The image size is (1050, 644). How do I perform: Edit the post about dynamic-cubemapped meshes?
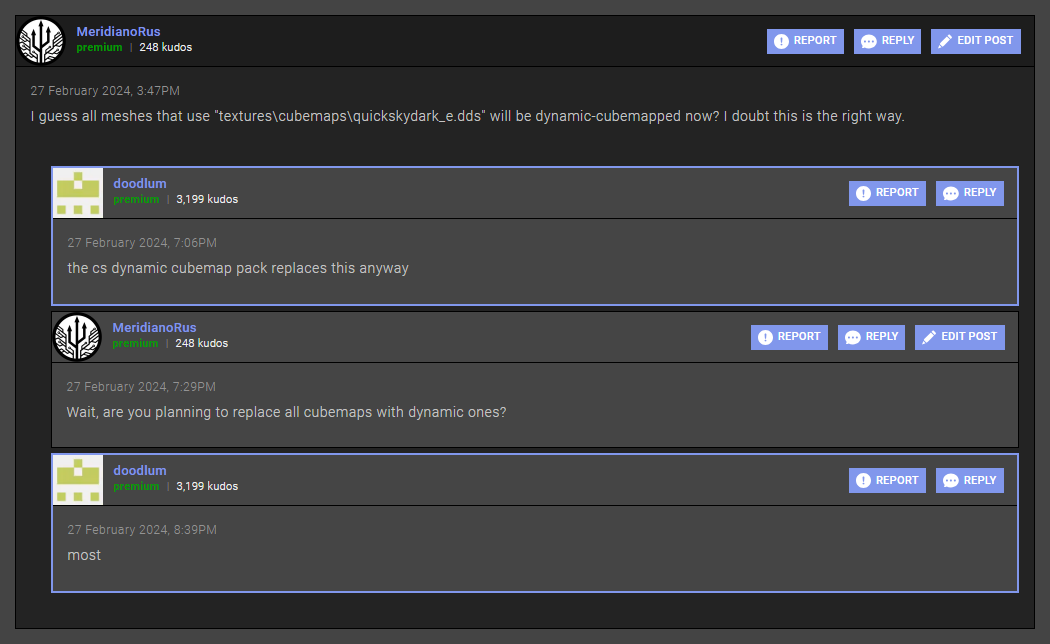pyautogui.click(x=975, y=41)
